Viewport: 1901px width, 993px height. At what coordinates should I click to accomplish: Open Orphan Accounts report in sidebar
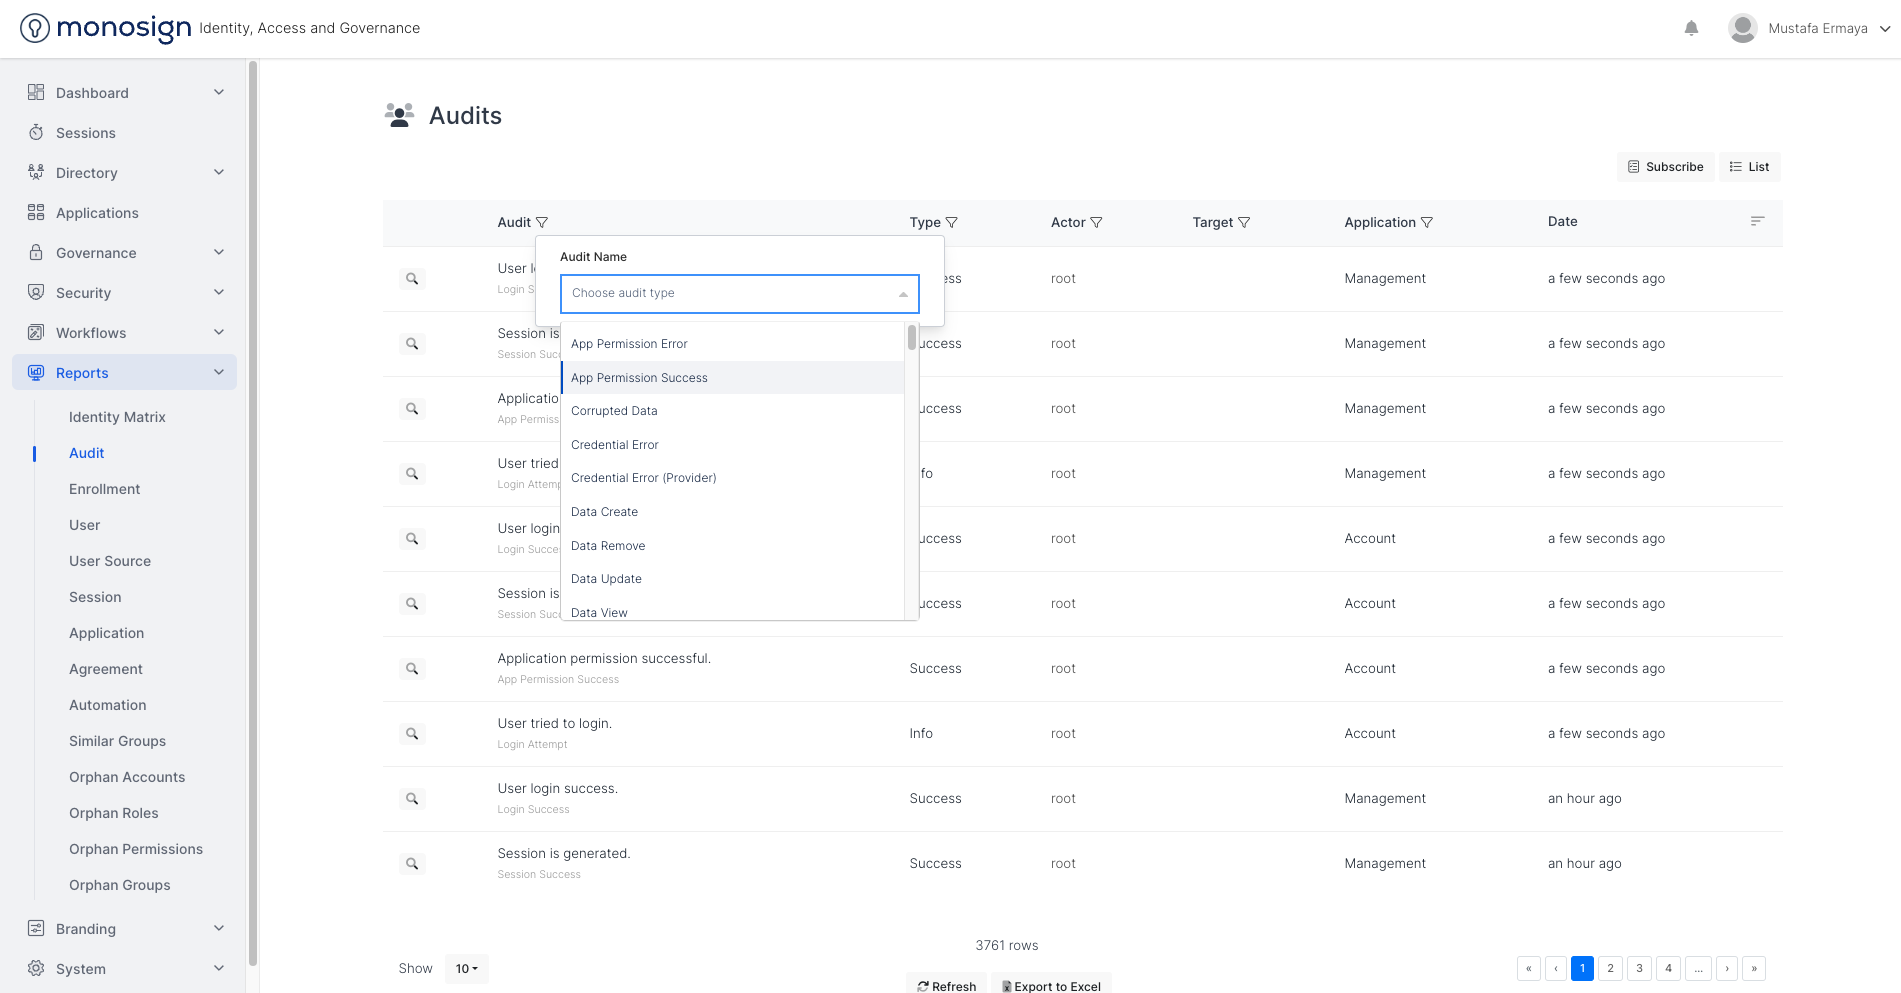pyautogui.click(x=127, y=777)
